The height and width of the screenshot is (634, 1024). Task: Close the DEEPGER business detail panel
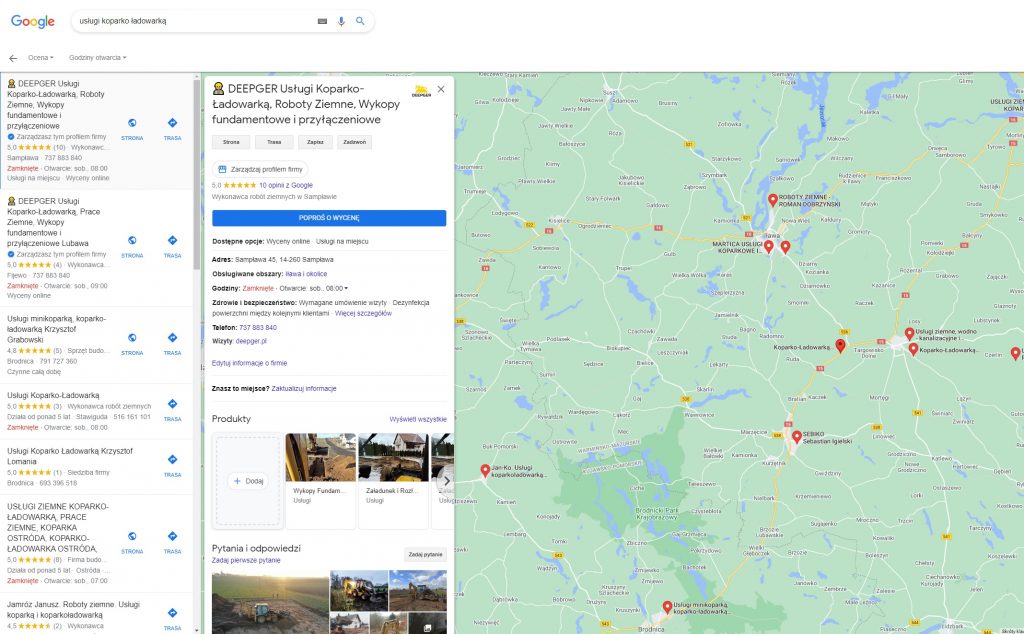click(441, 89)
